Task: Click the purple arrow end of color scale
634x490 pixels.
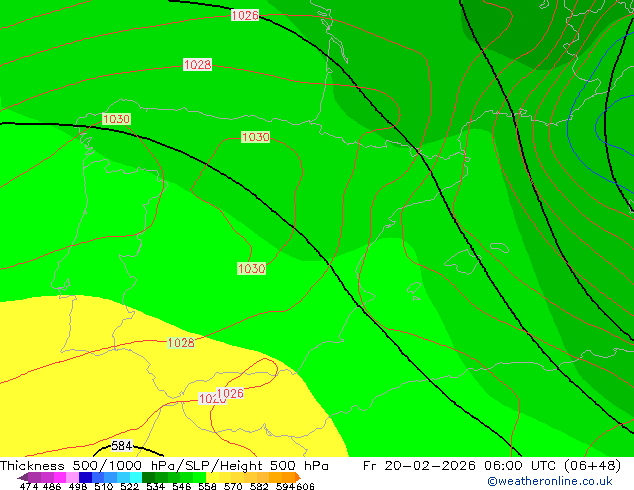Action: point(23,477)
